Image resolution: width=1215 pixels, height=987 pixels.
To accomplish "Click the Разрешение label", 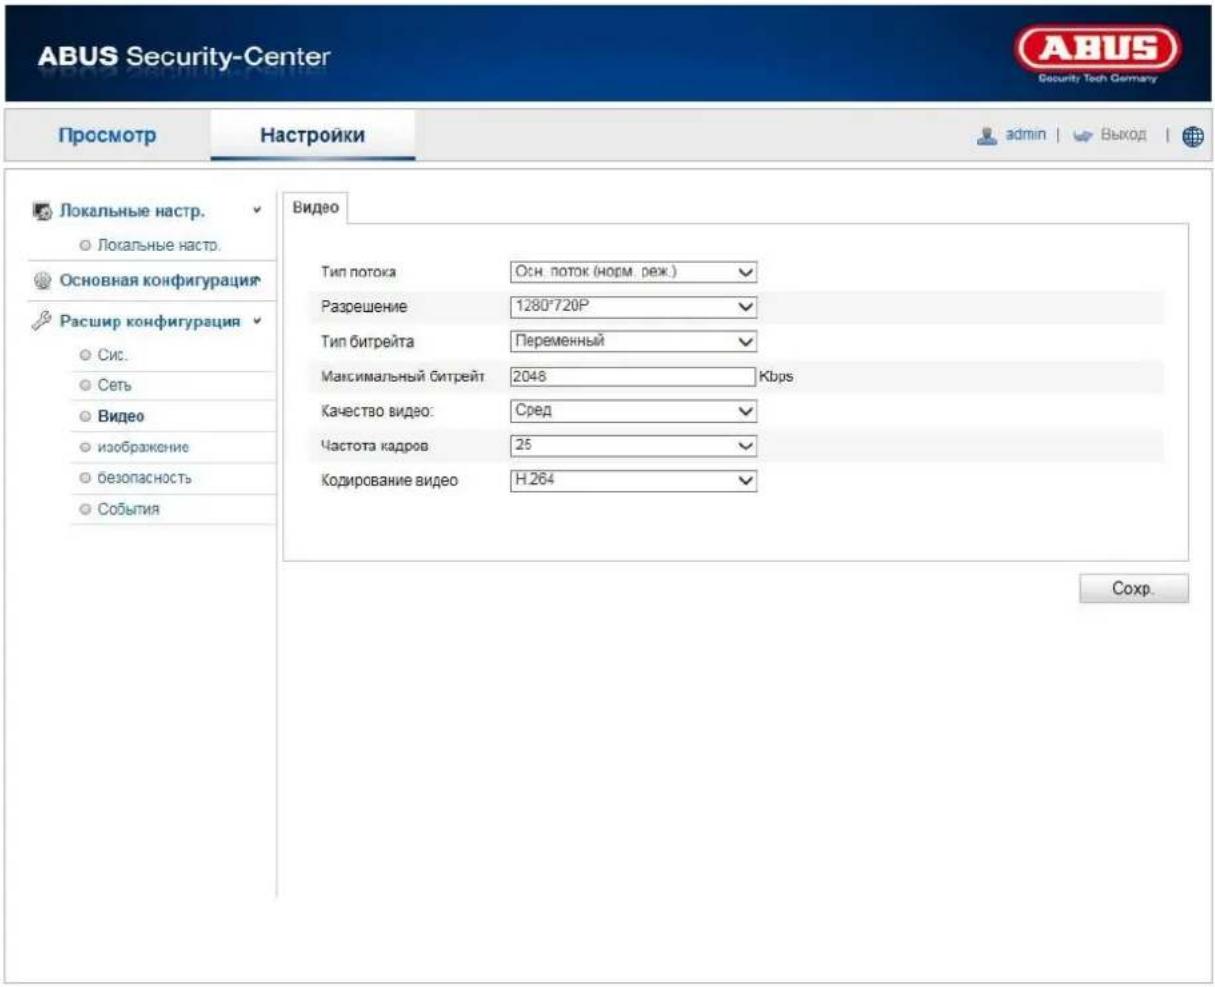I will (364, 307).
